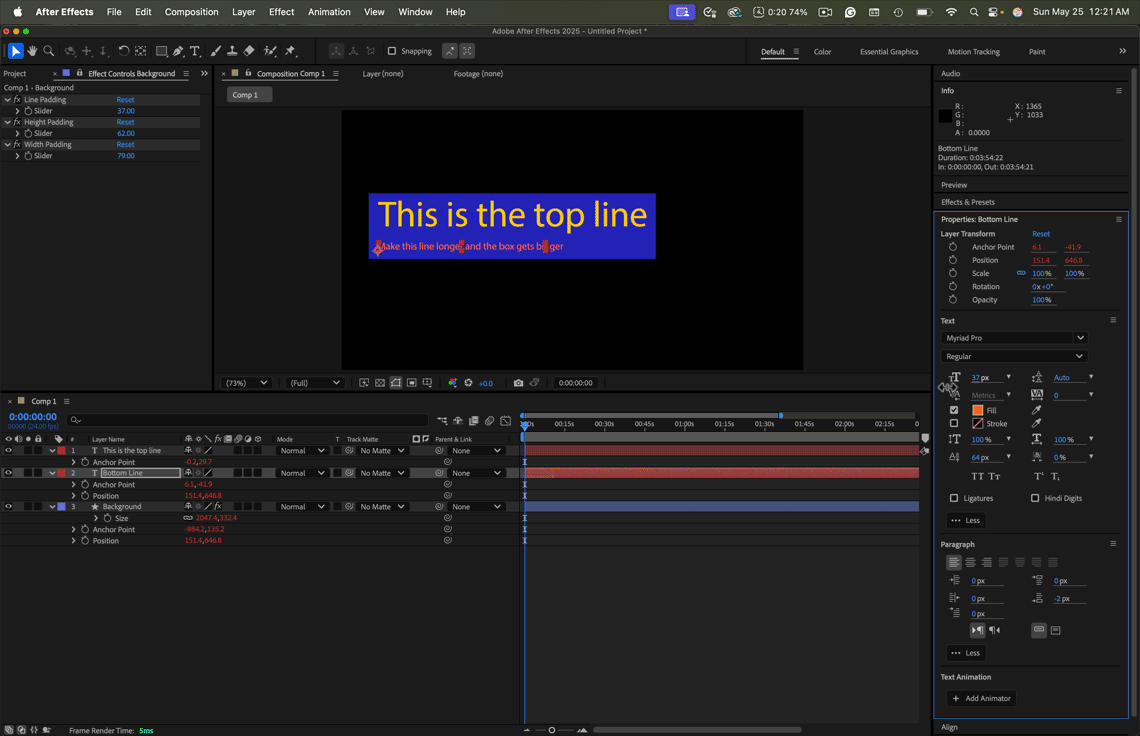Screen dimensions: 1140x736
Task: Select the Brush tool
Action: 216,51
